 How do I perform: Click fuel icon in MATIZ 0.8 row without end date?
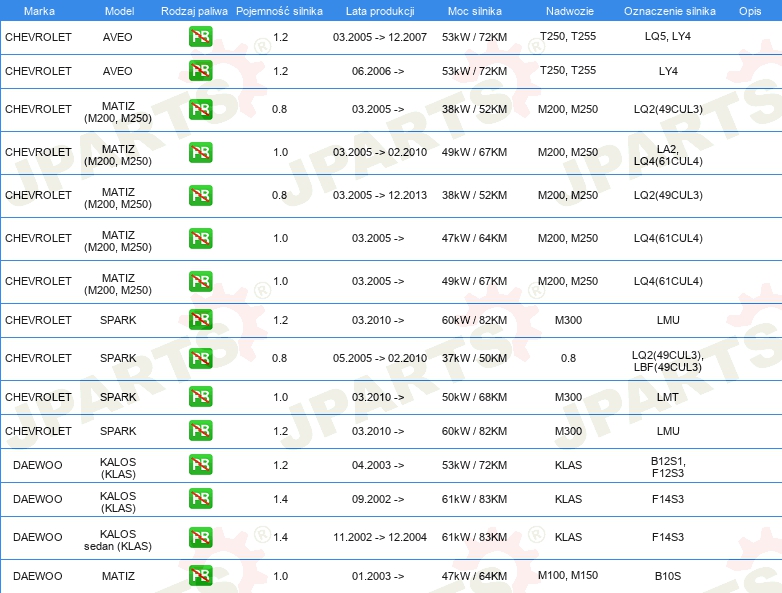tap(200, 109)
